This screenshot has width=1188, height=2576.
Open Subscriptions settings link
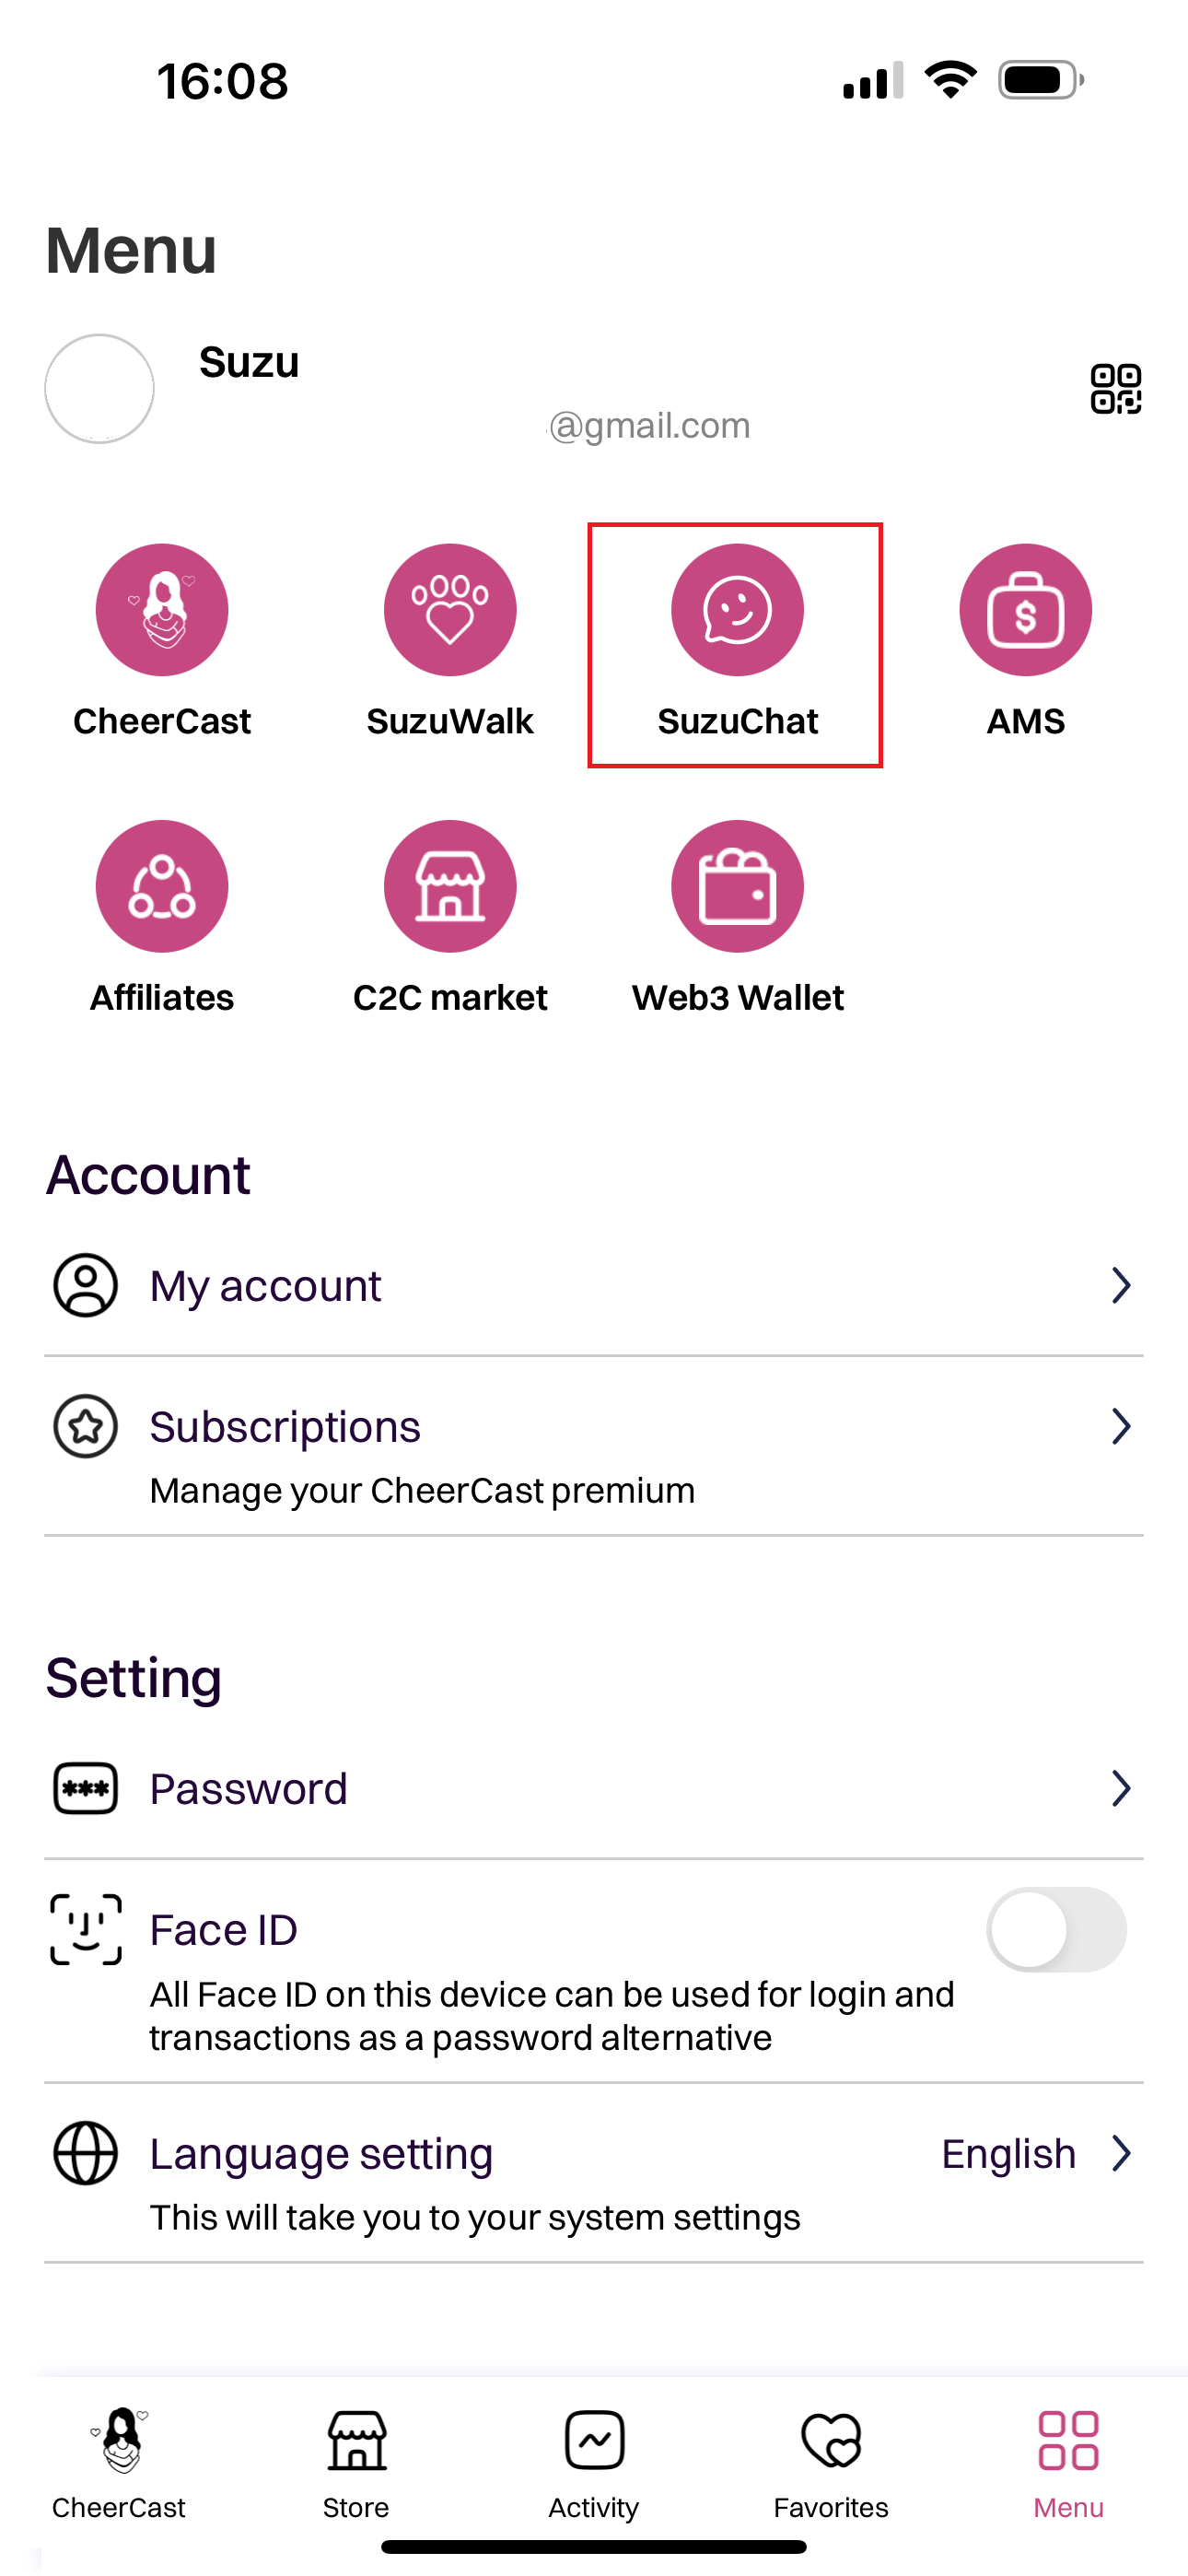pyautogui.click(x=285, y=1427)
